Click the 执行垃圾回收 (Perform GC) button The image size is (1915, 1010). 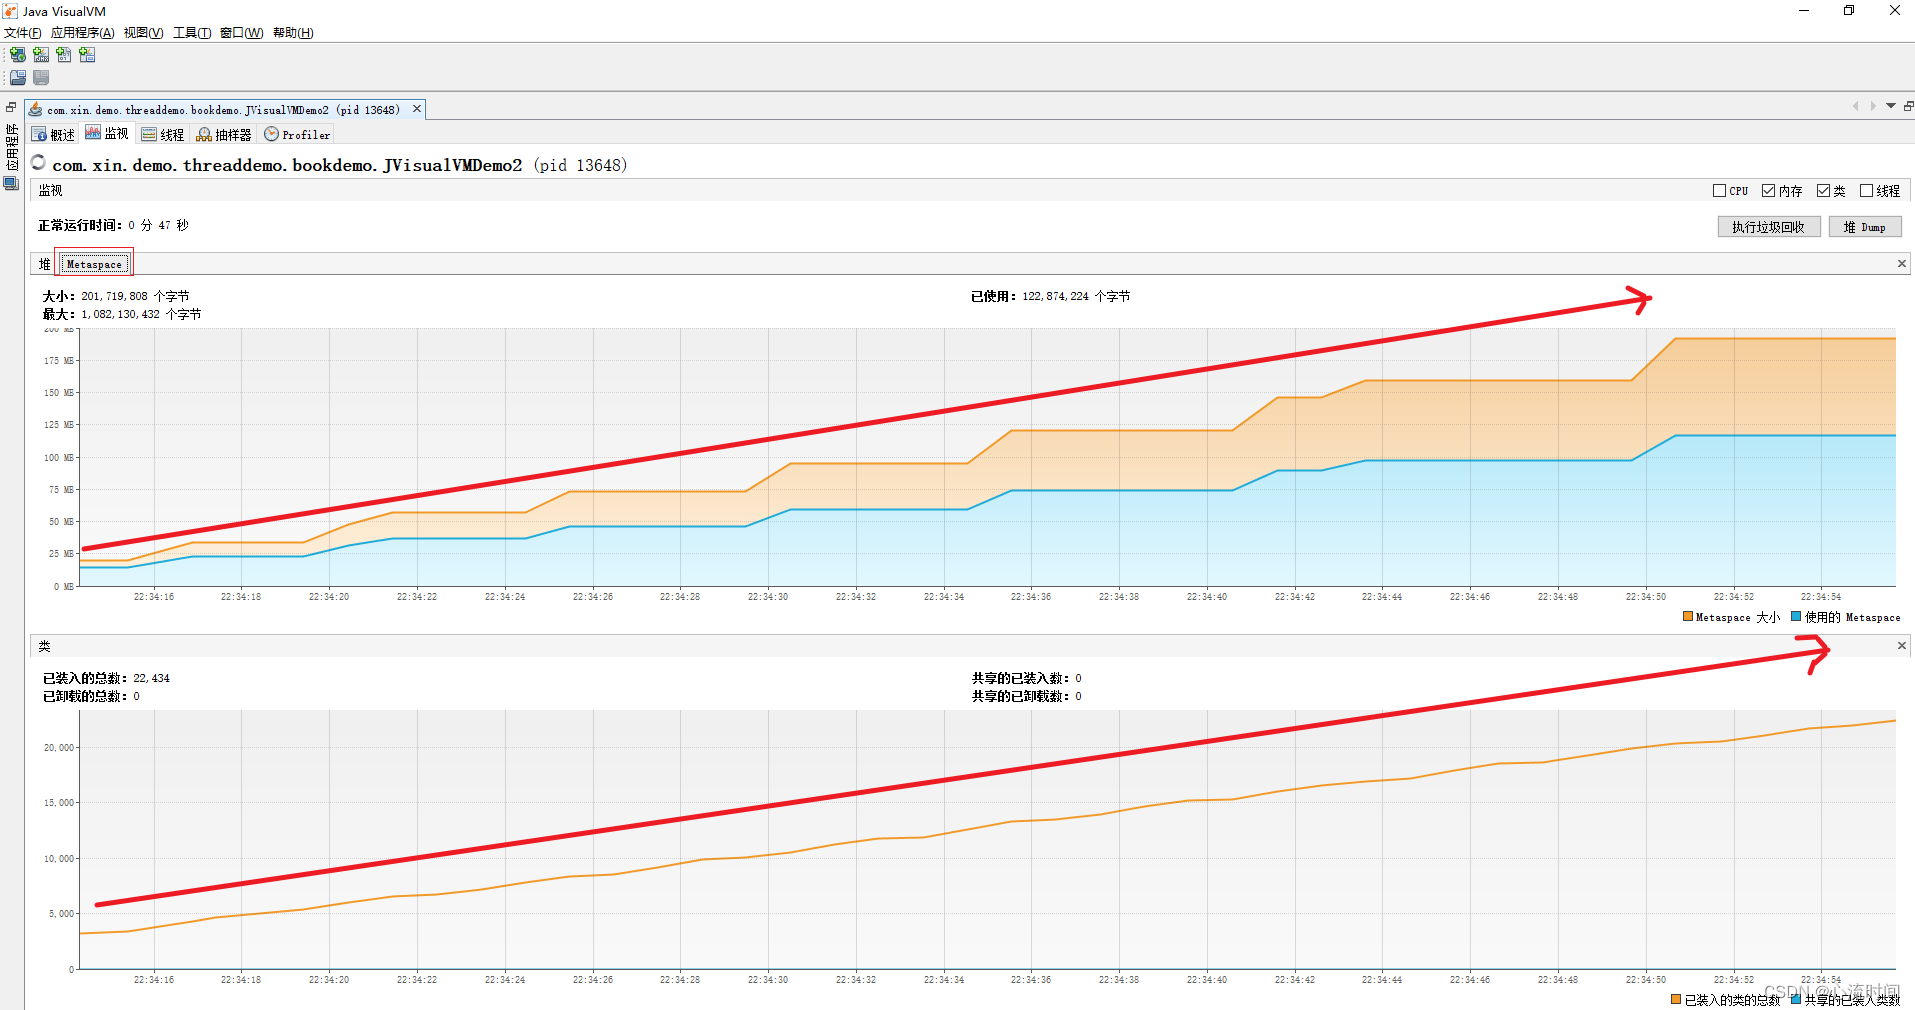(1769, 227)
